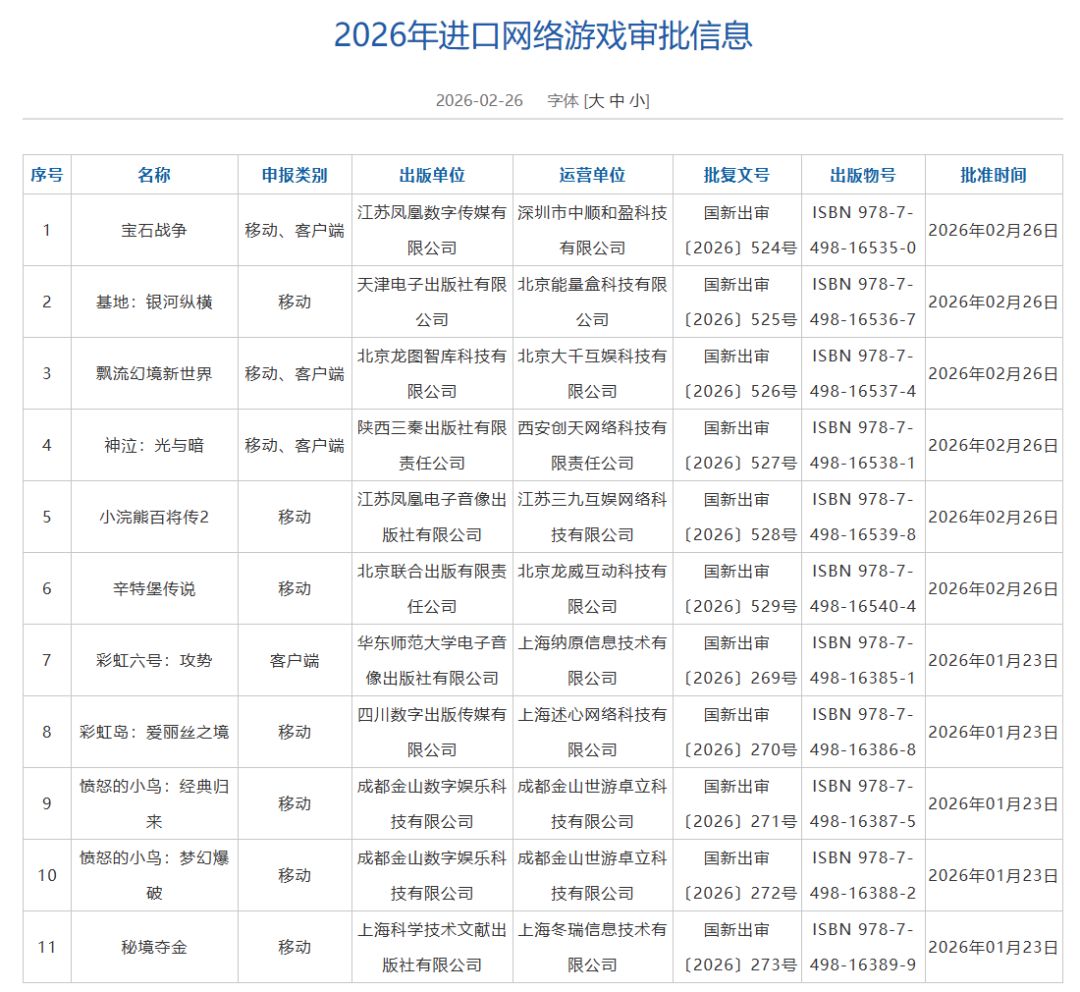Select game name 彩虹六号：攻势
Screen dimensions: 1080x992
(x=154, y=660)
